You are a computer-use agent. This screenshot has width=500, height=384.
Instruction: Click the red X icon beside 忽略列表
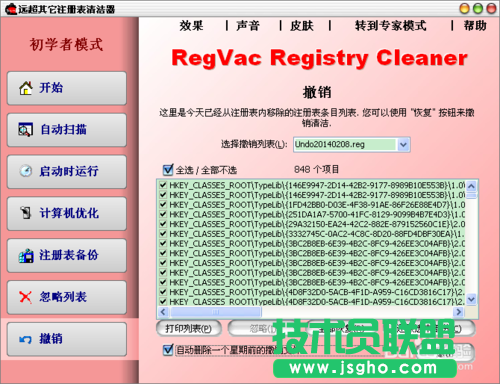tap(25, 297)
